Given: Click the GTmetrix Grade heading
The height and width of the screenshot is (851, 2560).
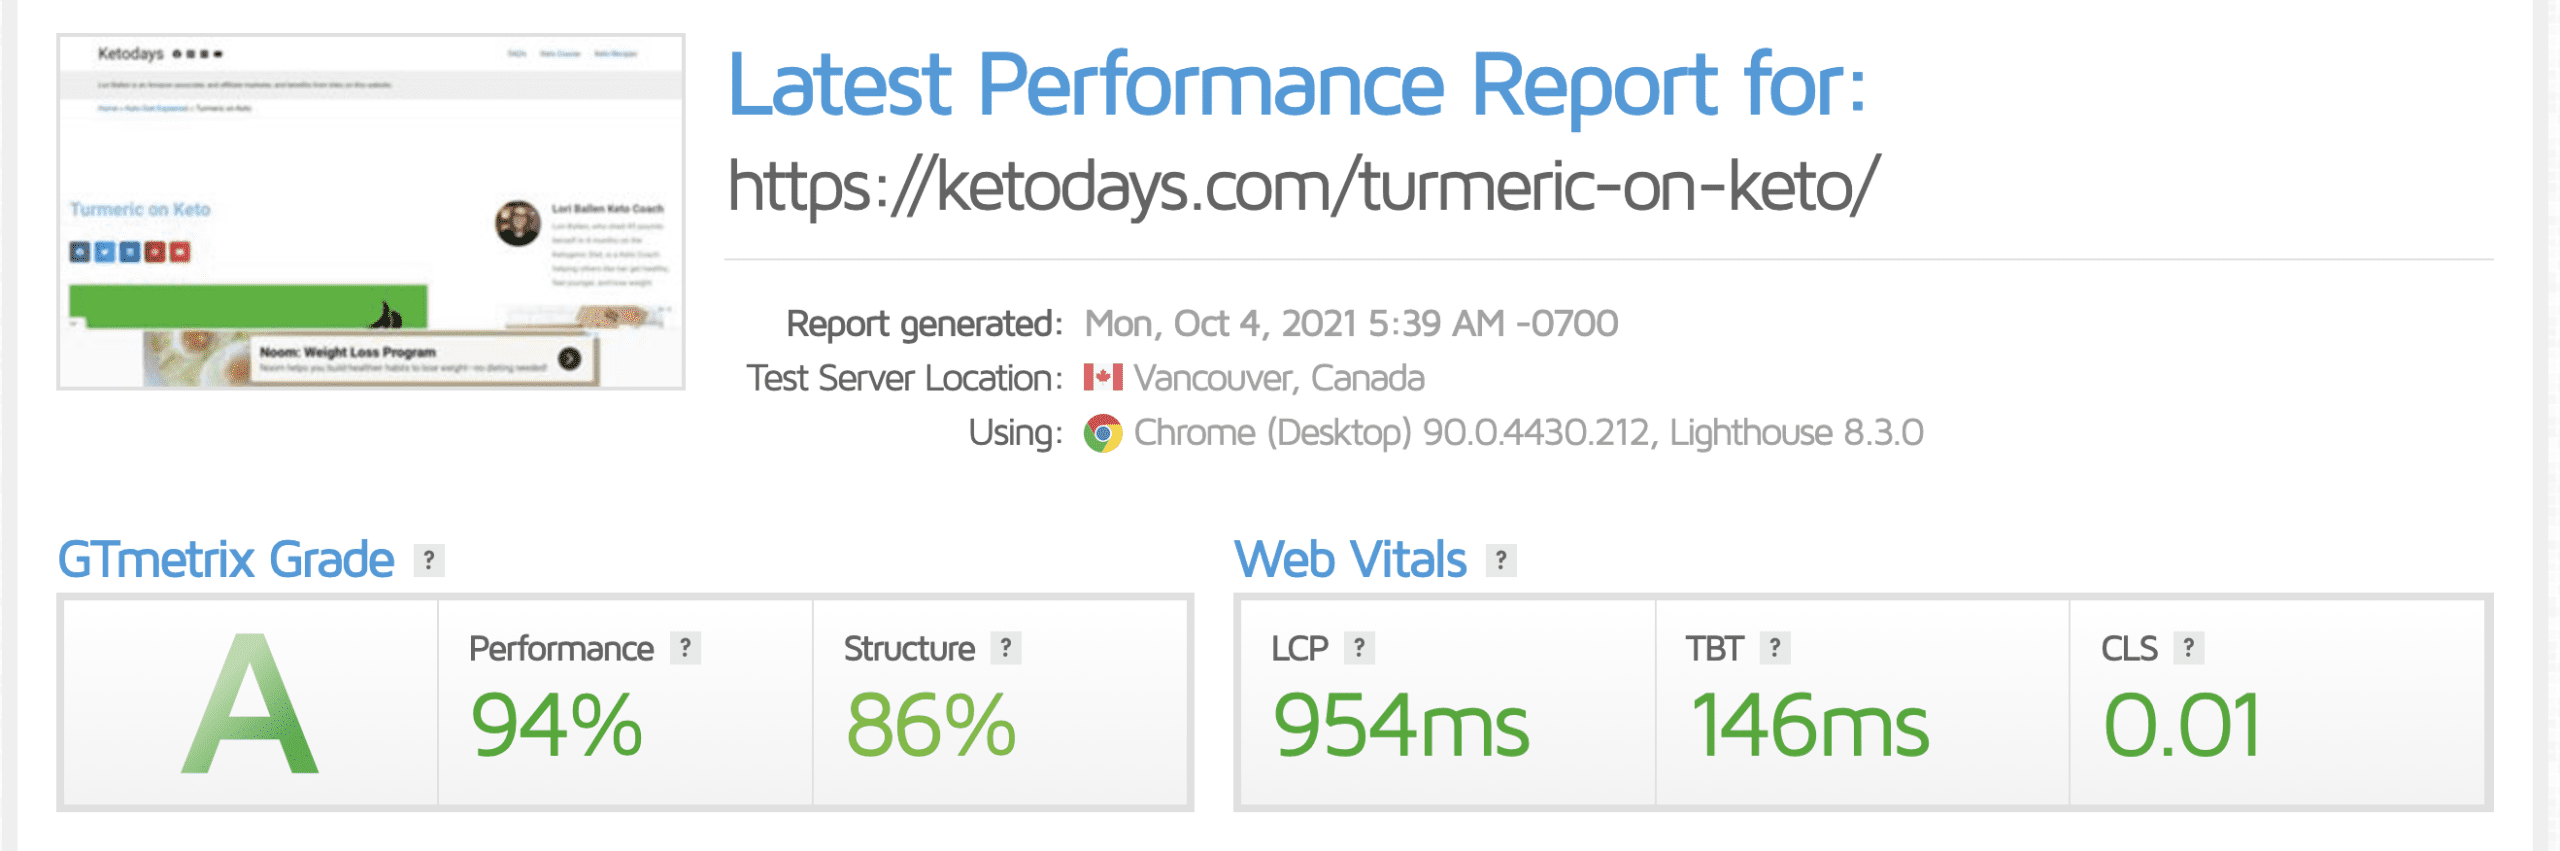Looking at the screenshot, I should (226, 560).
